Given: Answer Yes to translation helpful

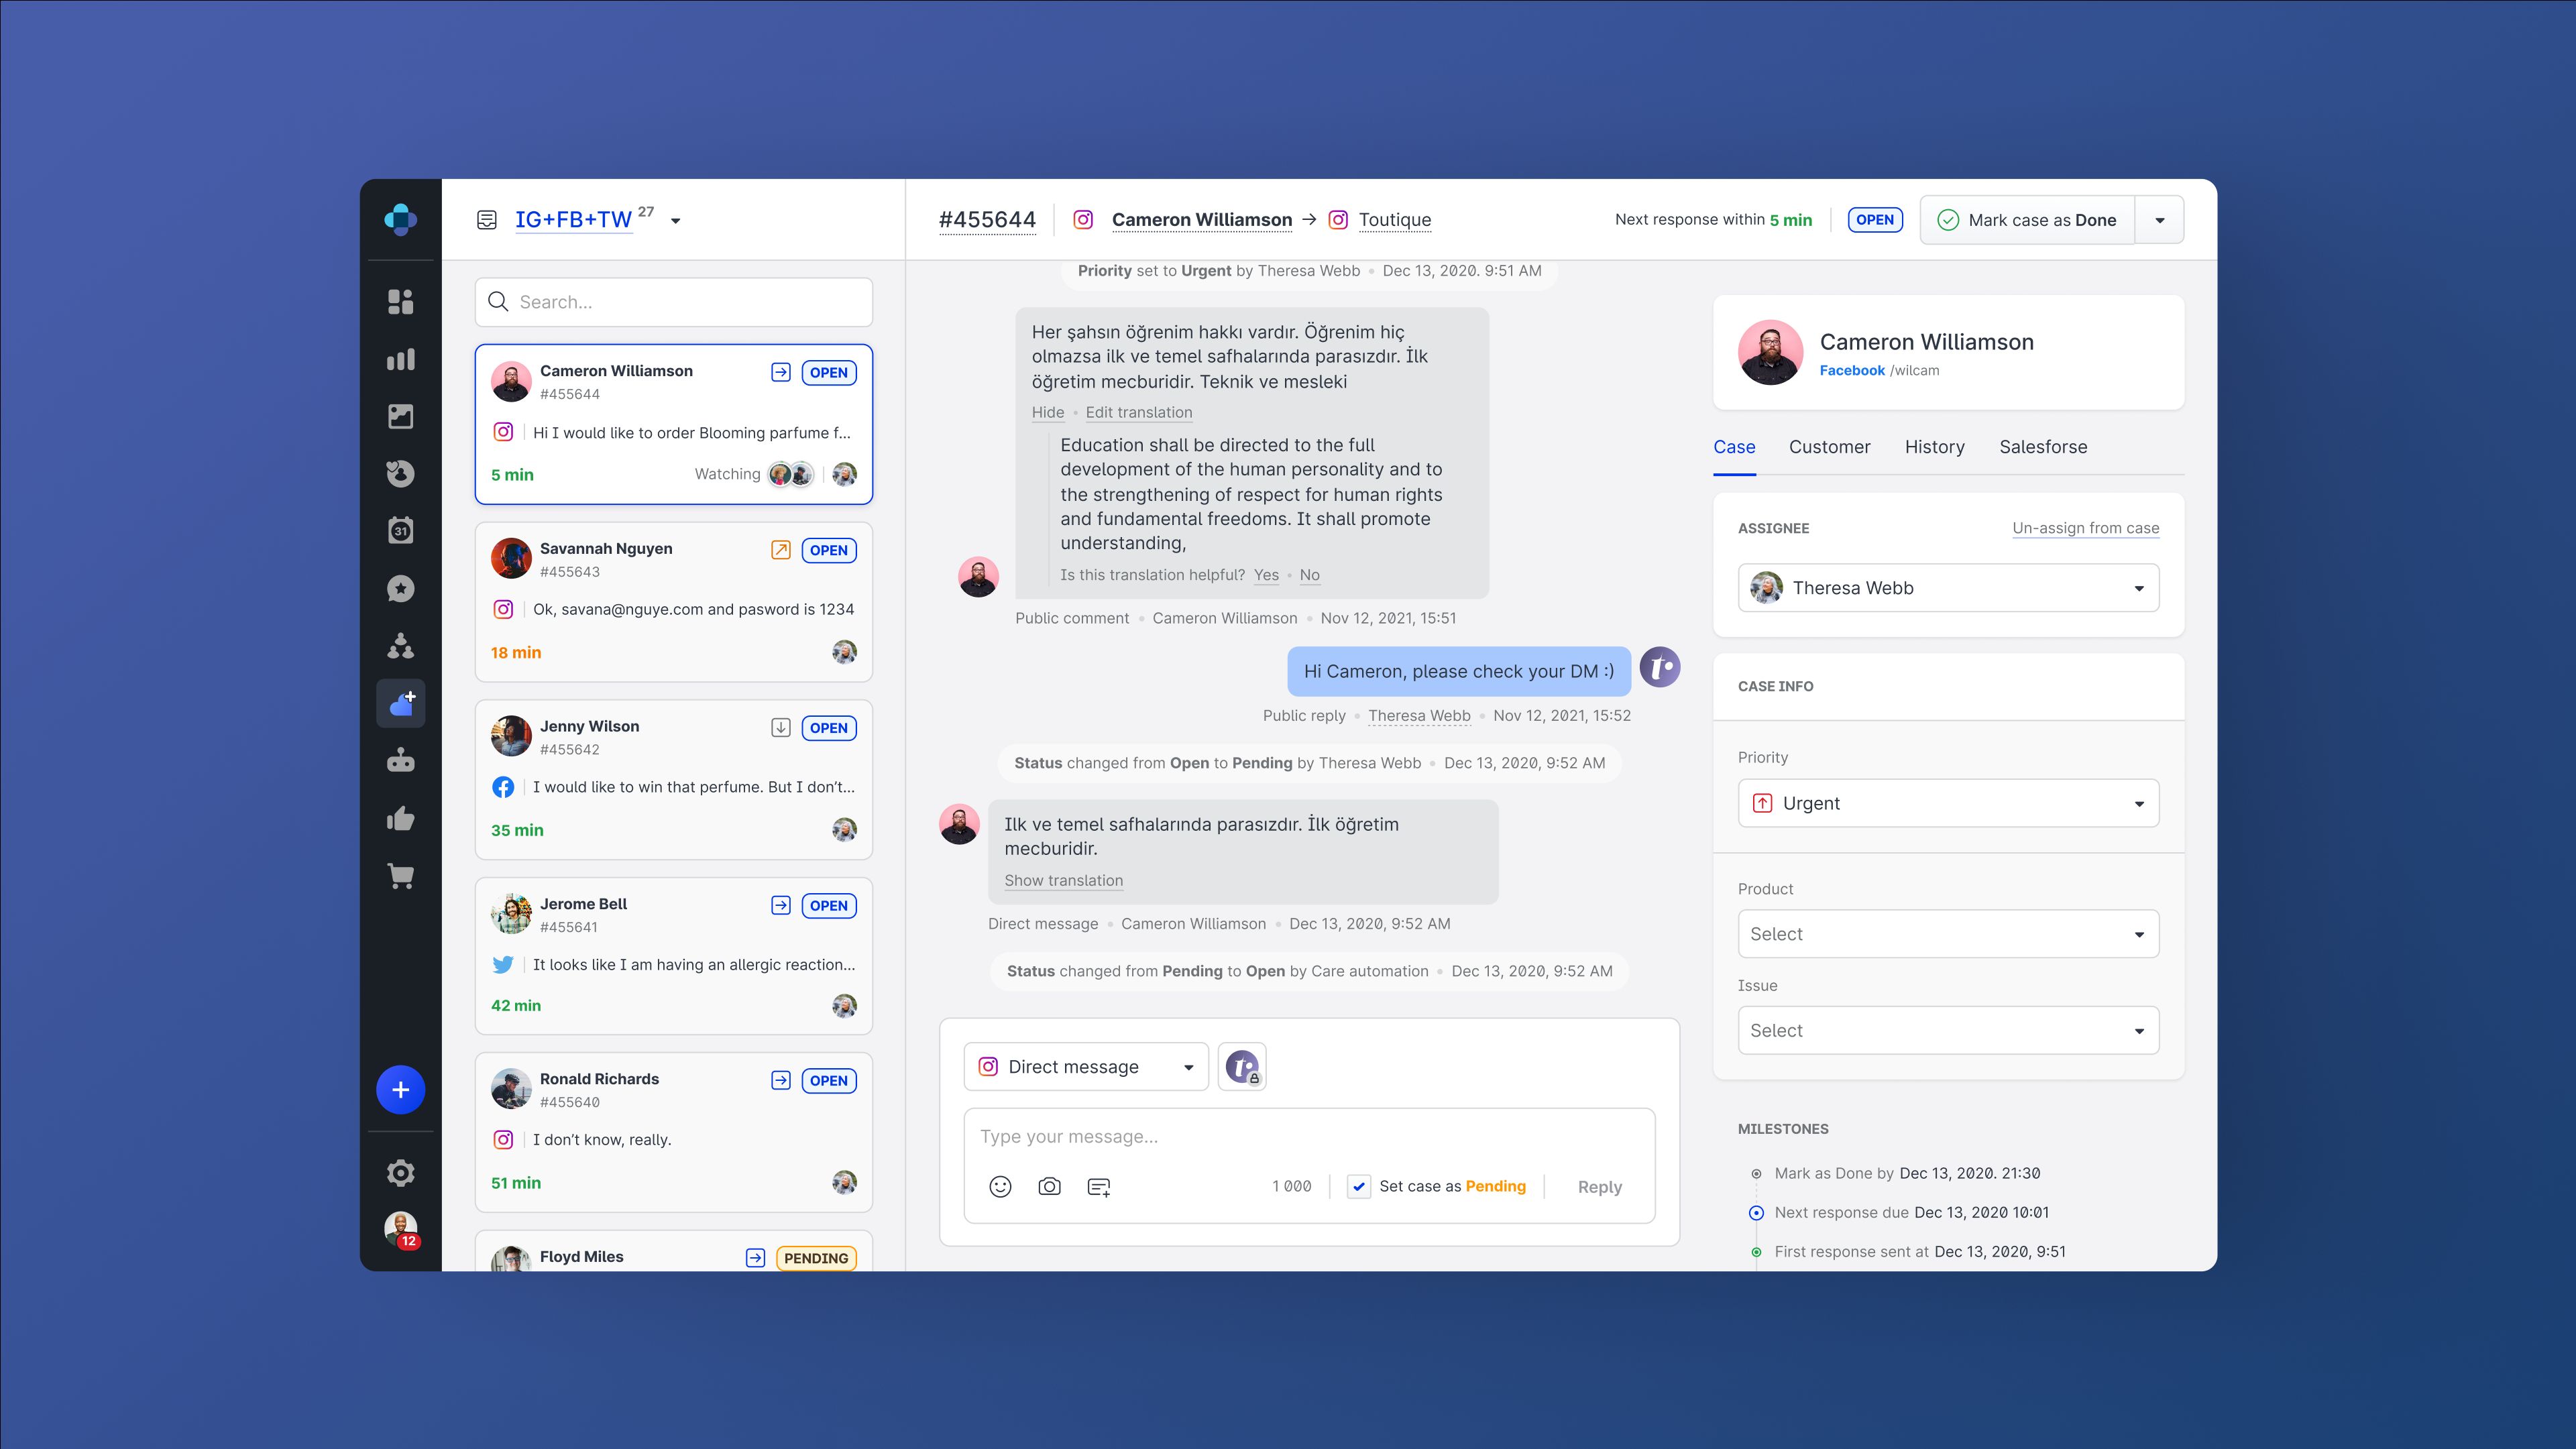Looking at the screenshot, I should click(1266, 575).
